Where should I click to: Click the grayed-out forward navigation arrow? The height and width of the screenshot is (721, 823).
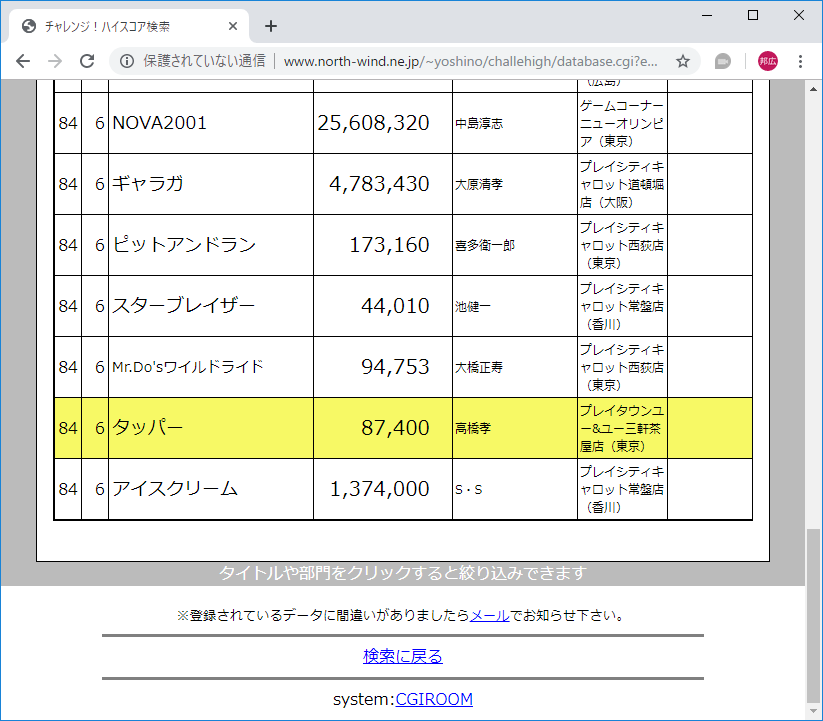click(x=54, y=61)
